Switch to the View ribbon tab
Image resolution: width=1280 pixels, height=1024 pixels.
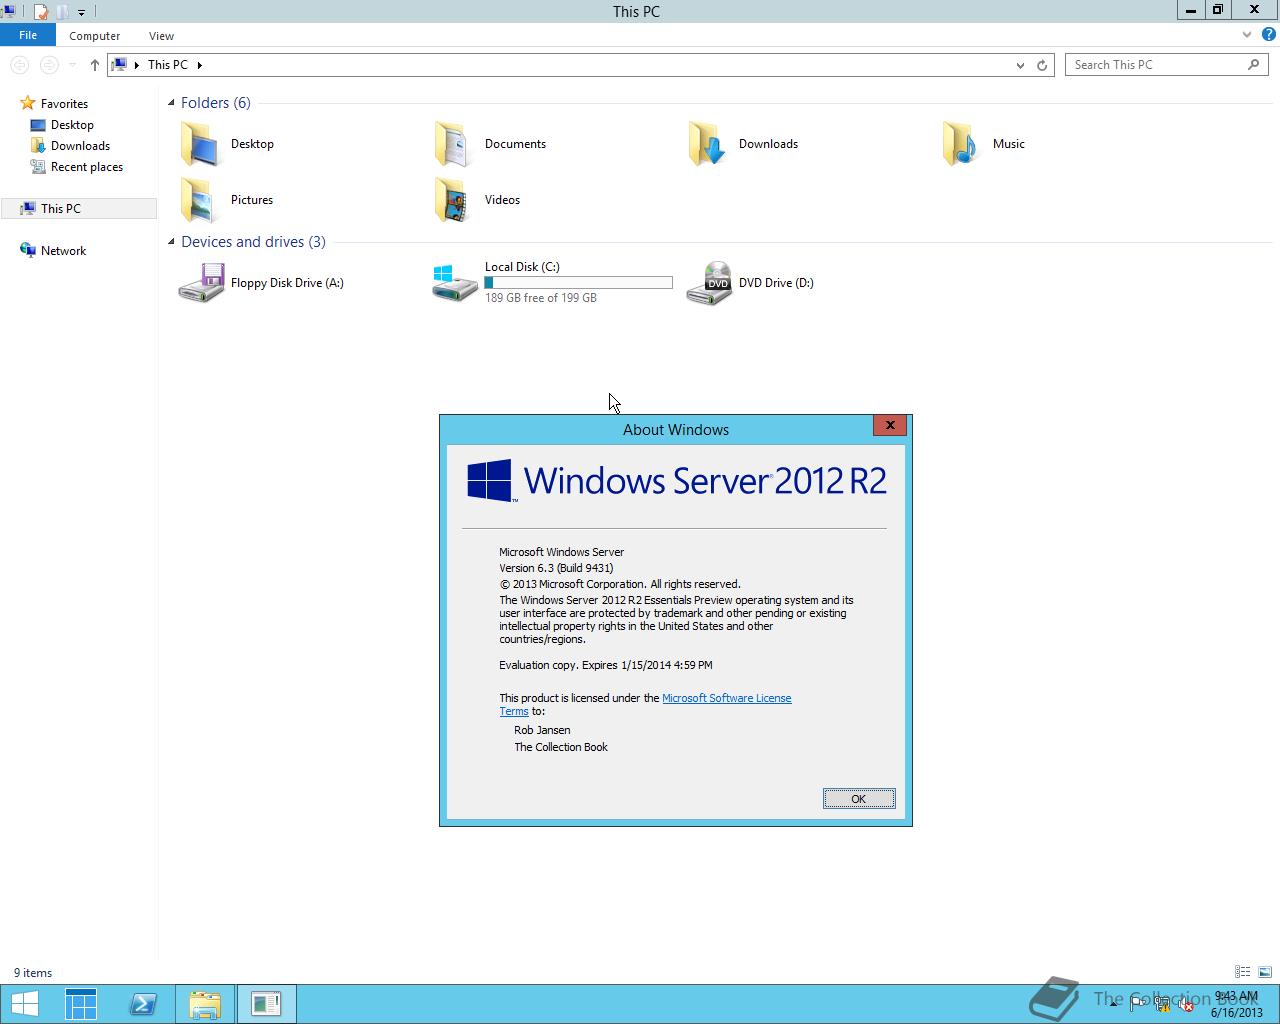tap(161, 35)
